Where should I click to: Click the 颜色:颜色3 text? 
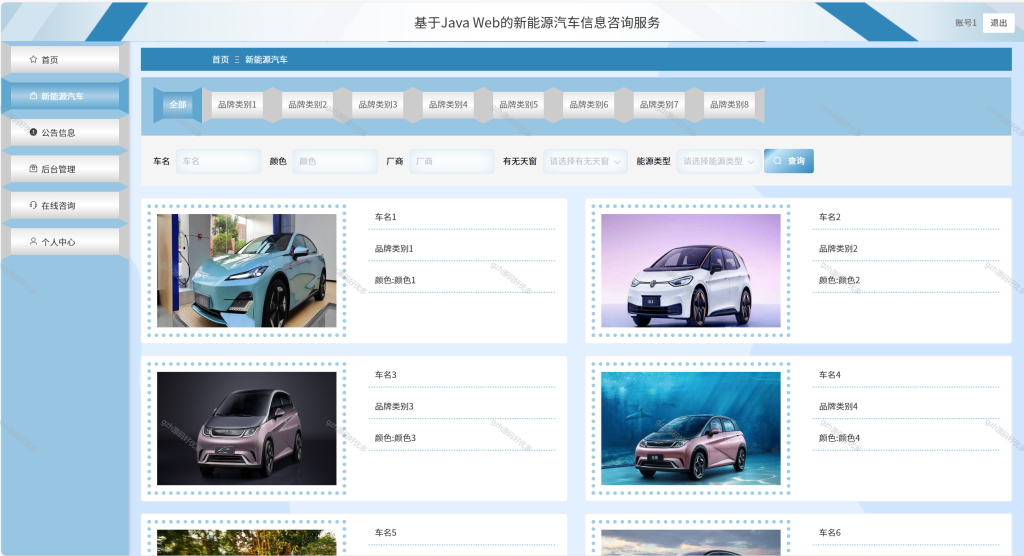pos(395,438)
